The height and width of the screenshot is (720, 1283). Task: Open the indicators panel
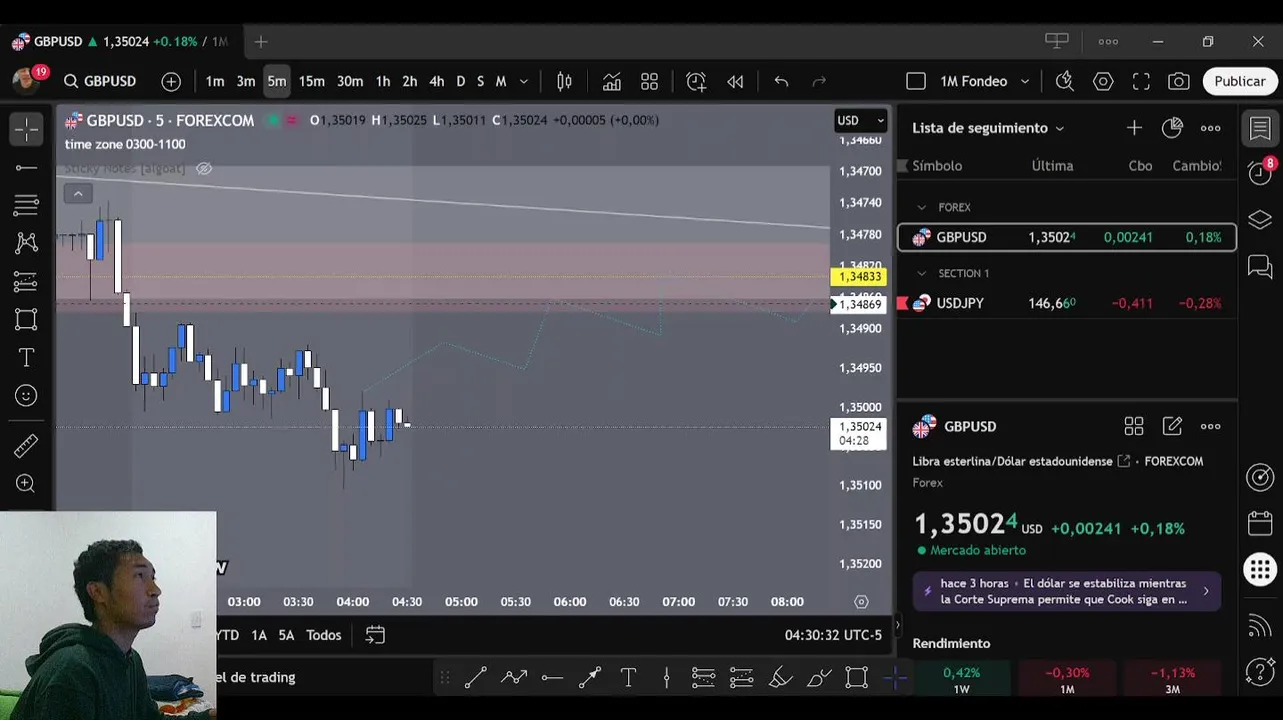pyautogui.click(x=611, y=81)
